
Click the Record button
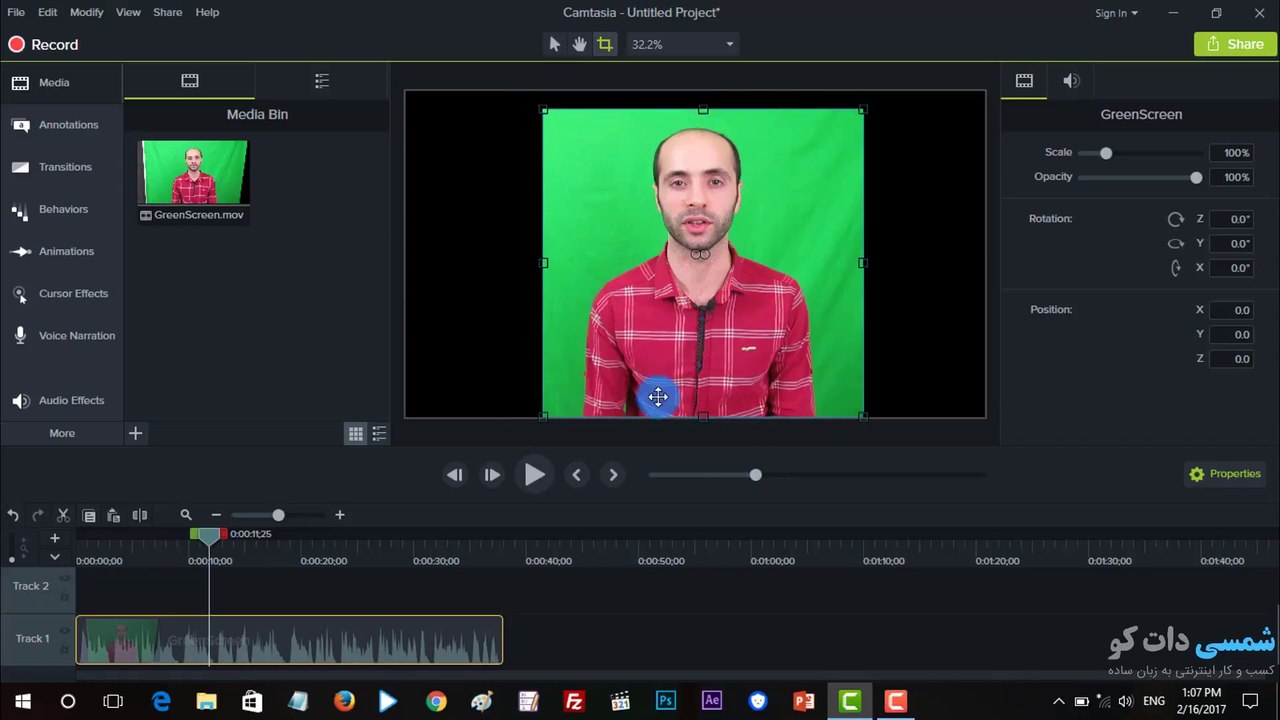pyautogui.click(x=43, y=44)
